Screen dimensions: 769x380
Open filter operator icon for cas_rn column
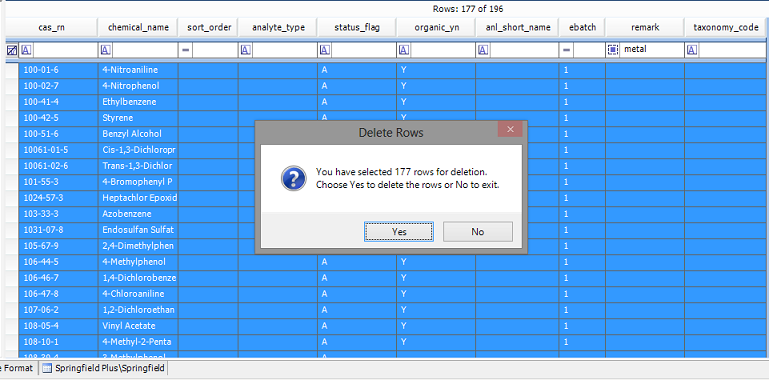point(26,50)
